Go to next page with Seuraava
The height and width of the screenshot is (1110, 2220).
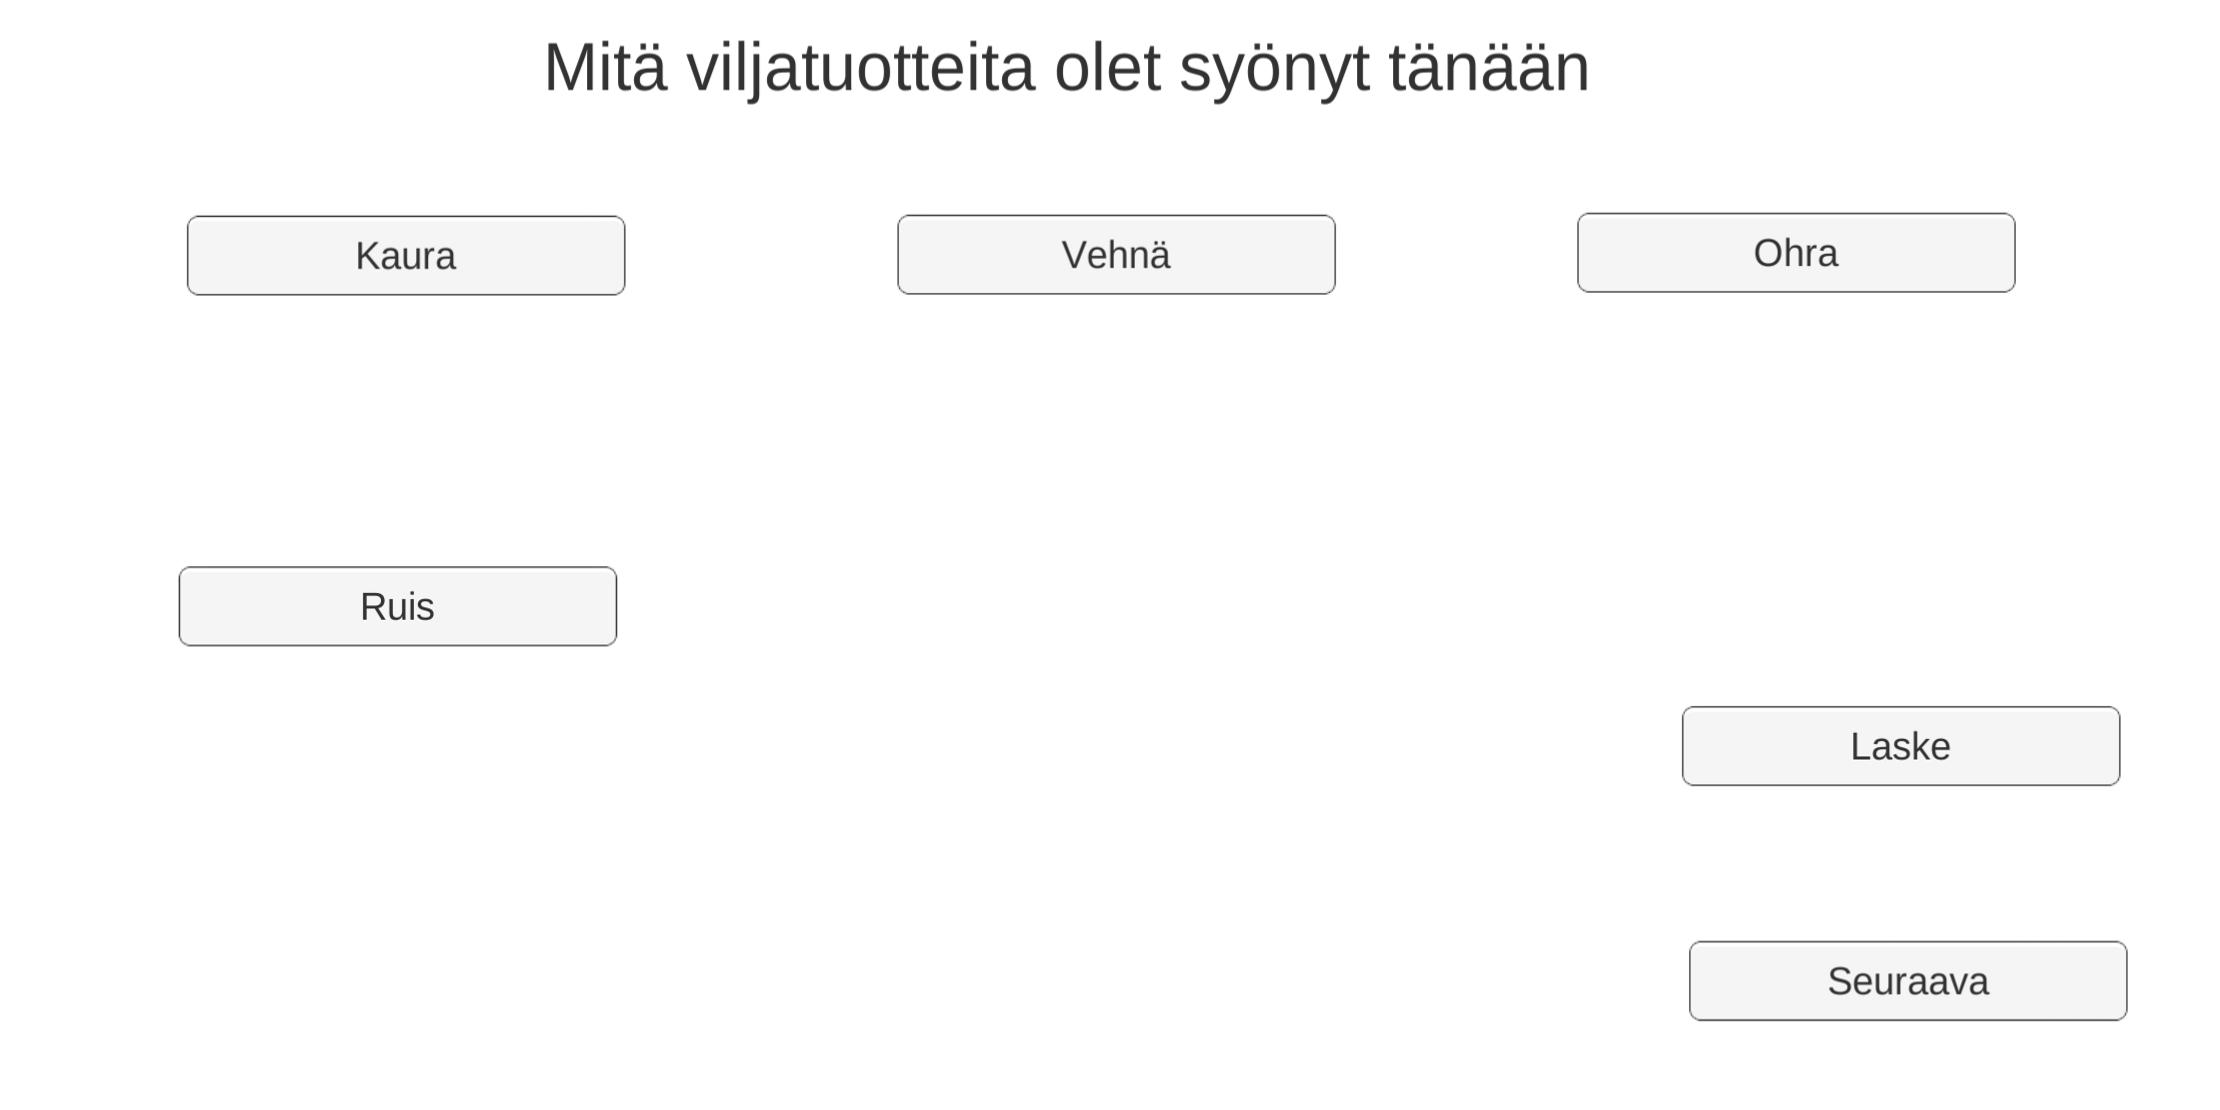[1908, 981]
